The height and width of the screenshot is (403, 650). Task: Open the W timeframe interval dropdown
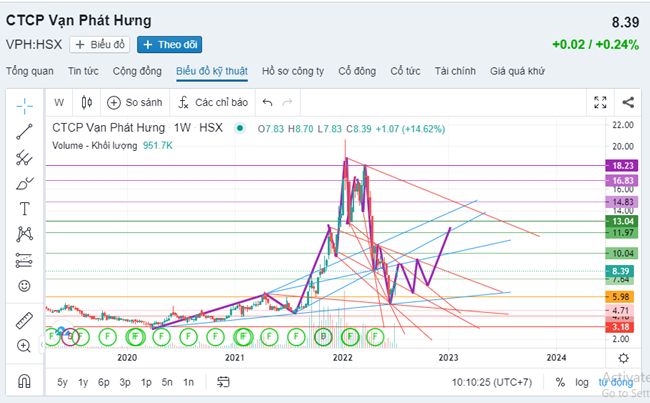pyautogui.click(x=59, y=102)
